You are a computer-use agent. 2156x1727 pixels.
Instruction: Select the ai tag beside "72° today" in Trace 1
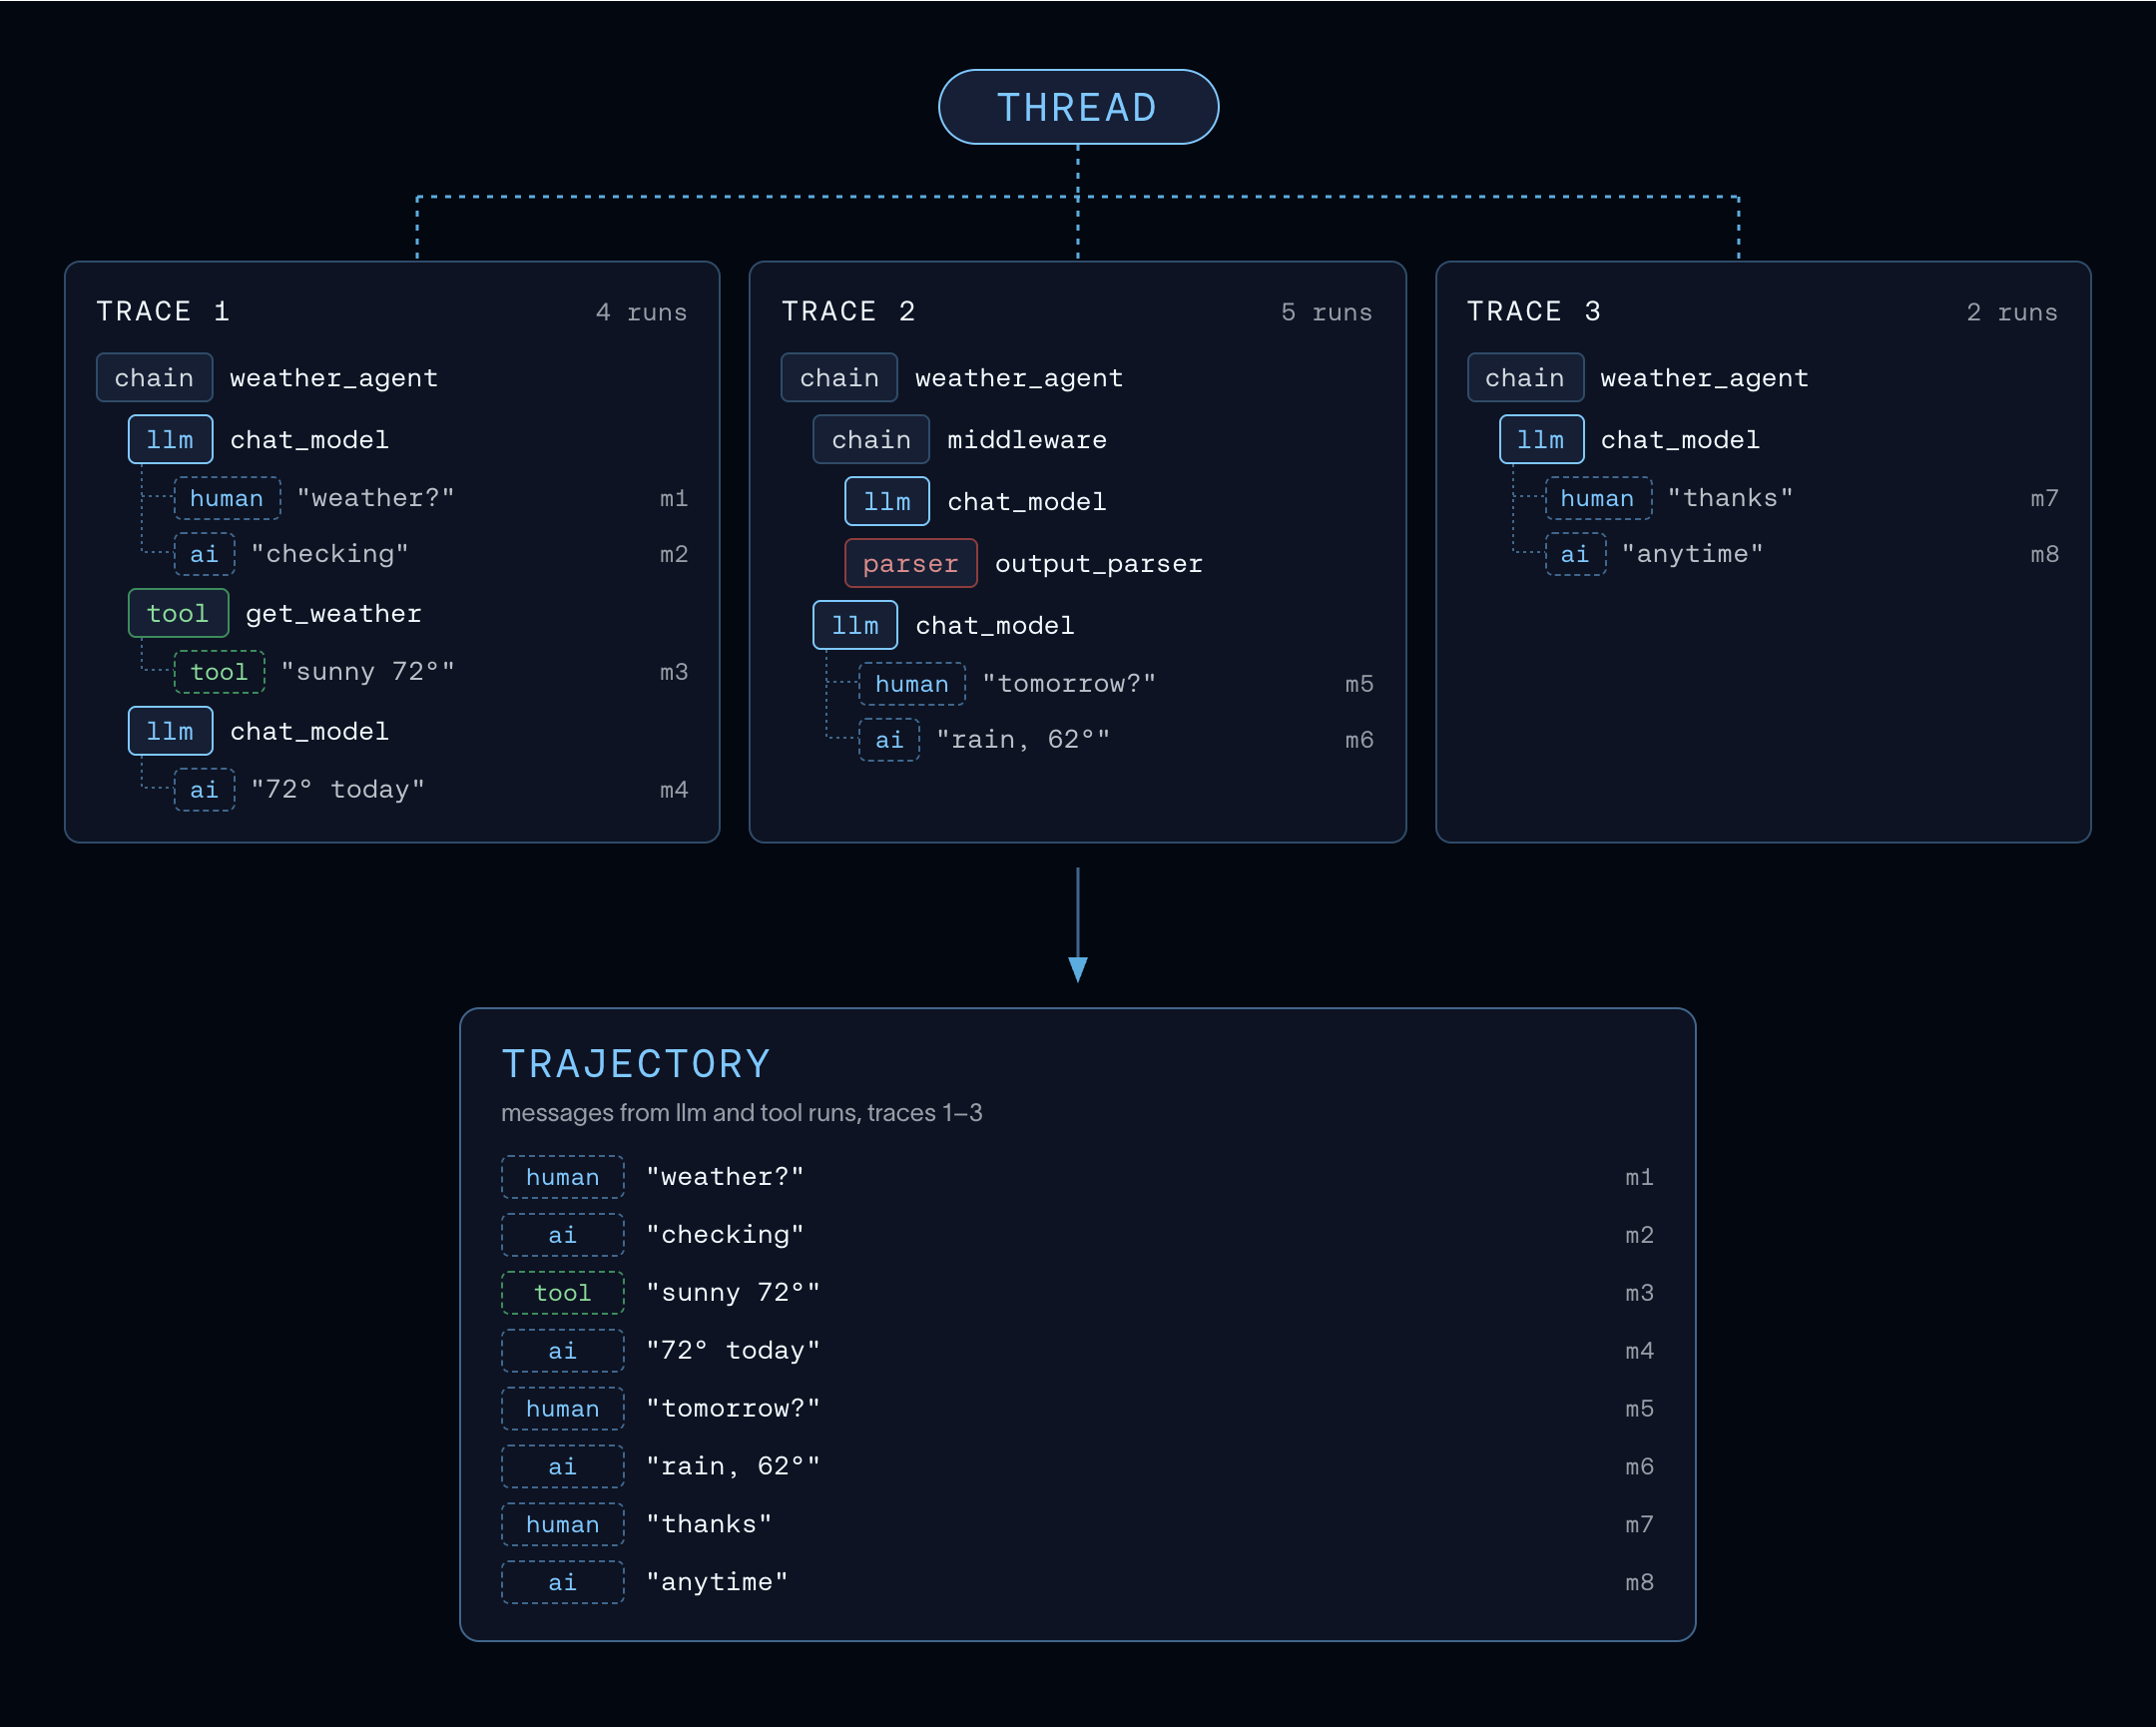[204, 790]
